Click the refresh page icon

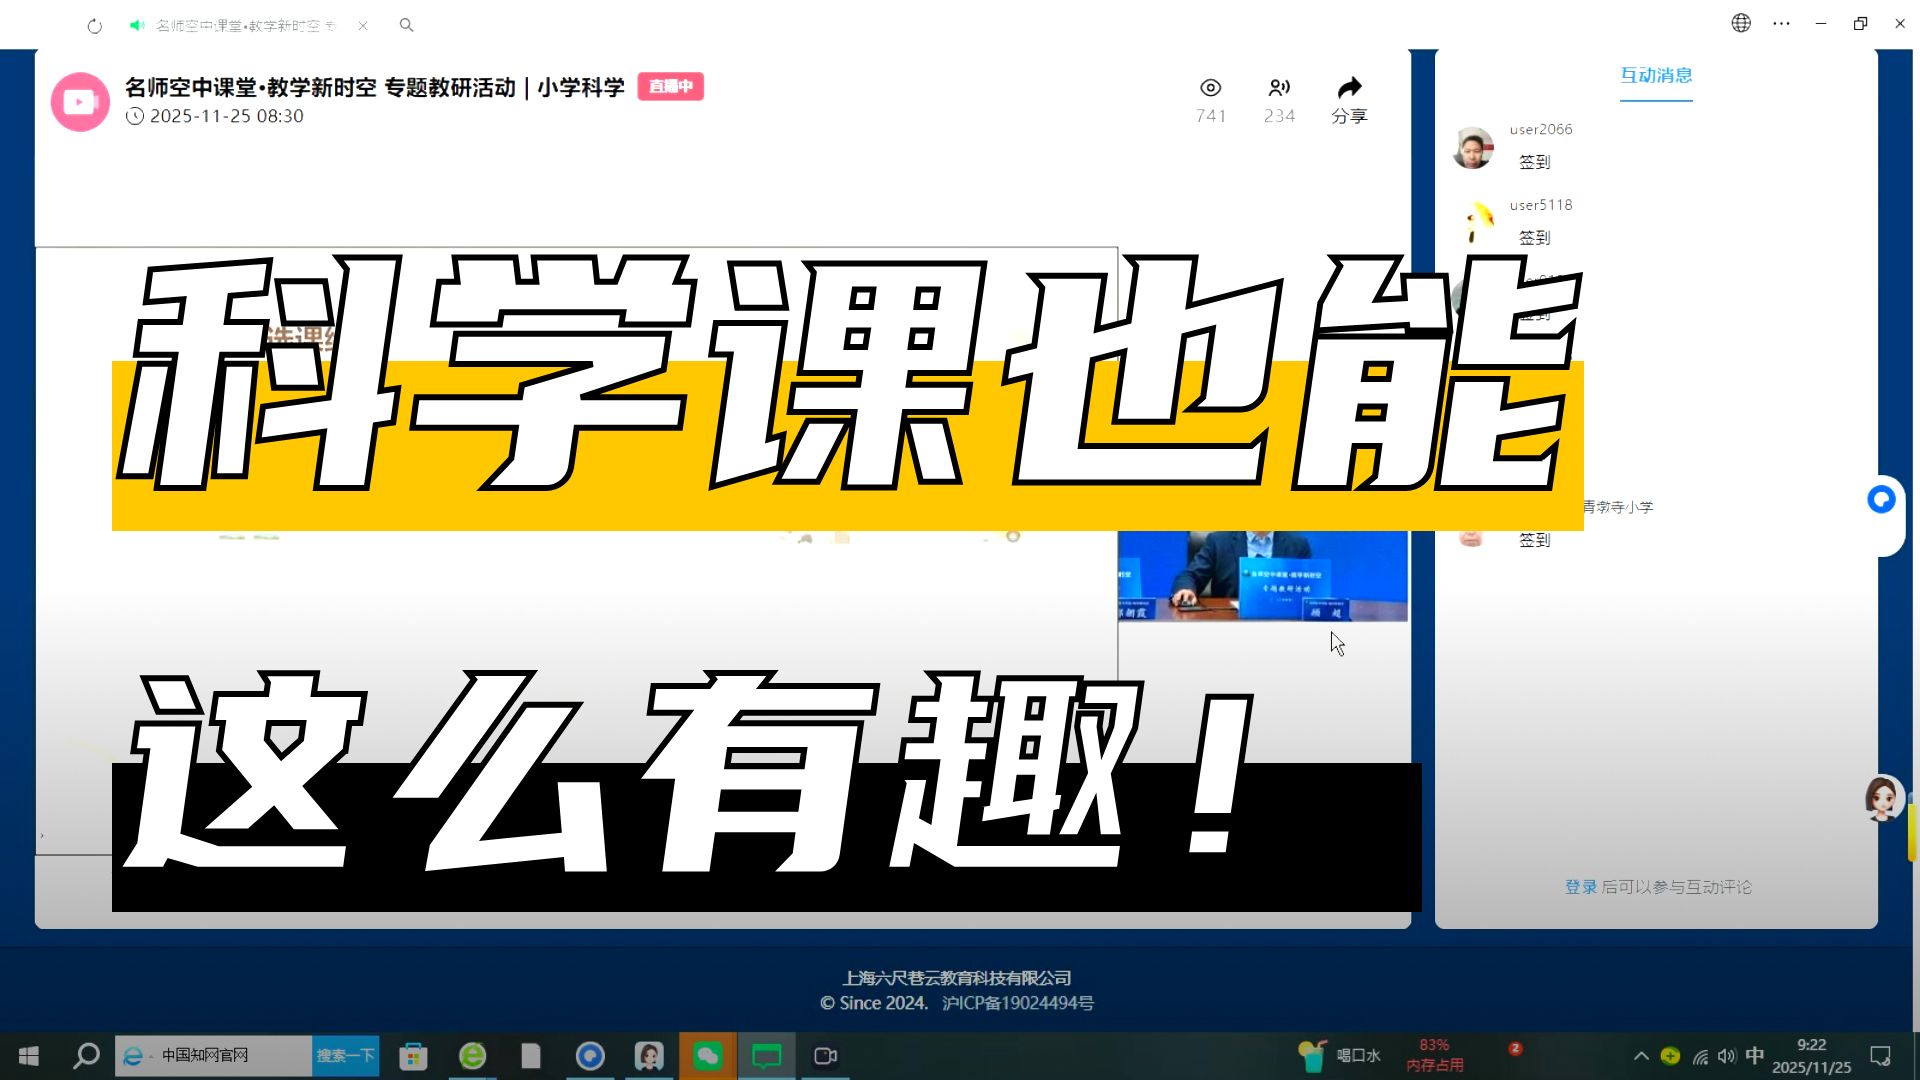click(x=95, y=26)
